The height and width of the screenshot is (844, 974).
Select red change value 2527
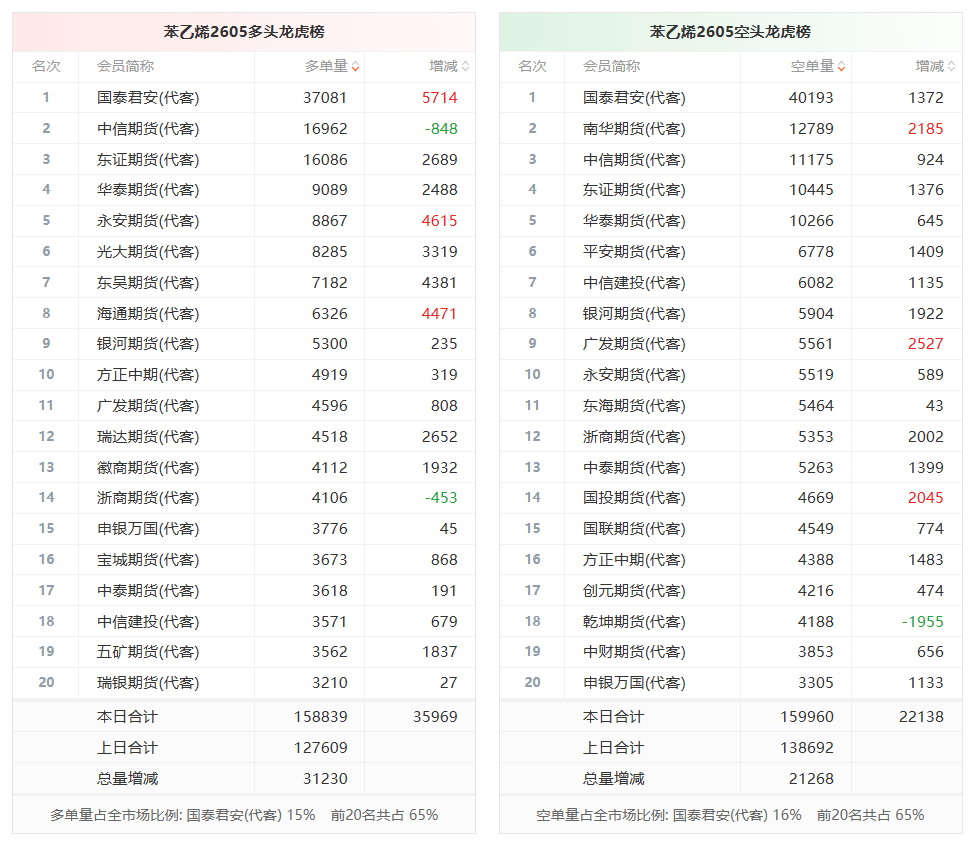926,343
